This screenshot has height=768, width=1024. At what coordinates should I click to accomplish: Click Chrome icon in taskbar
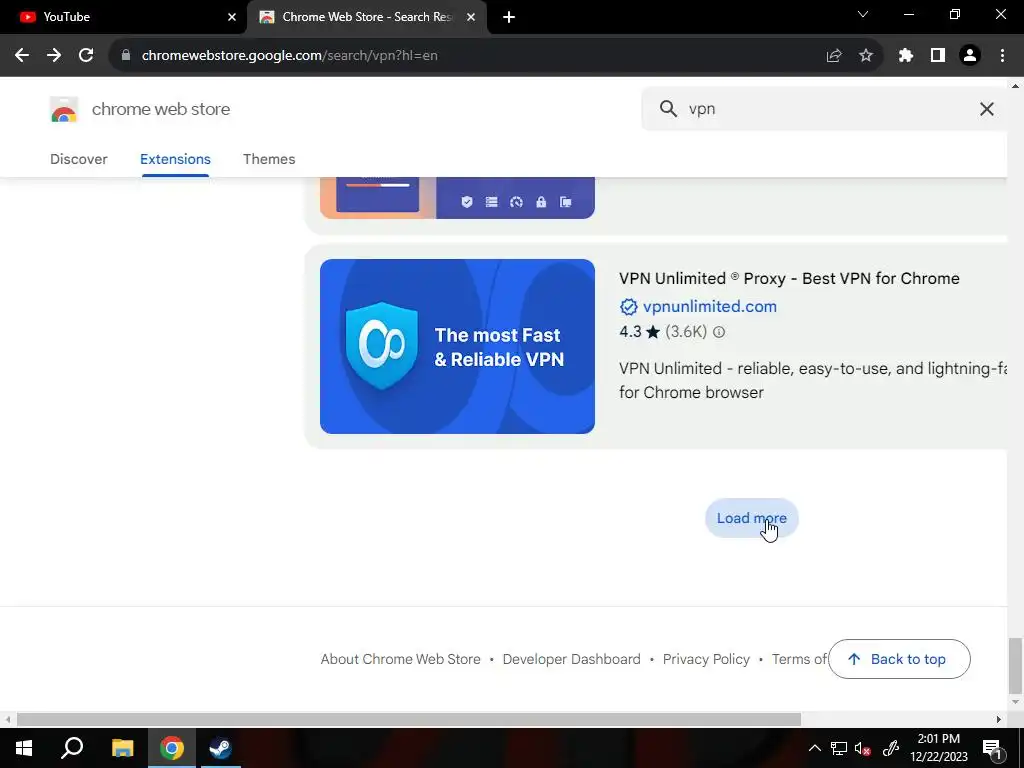point(172,748)
